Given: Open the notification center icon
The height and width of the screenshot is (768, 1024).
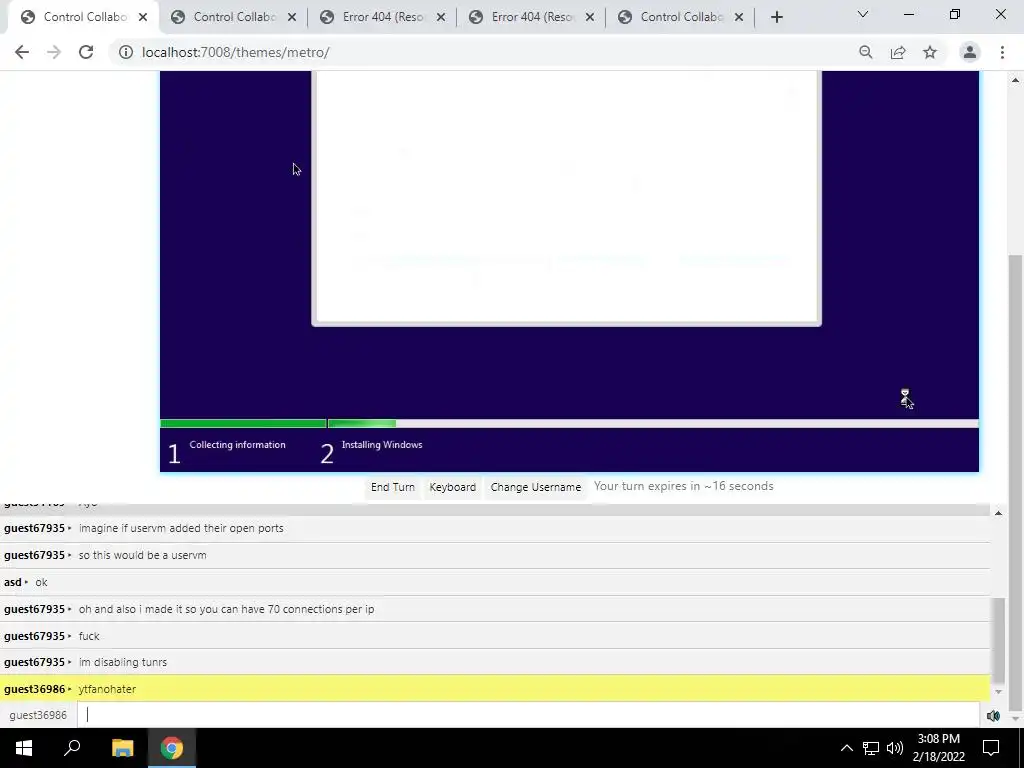Looking at the screenshot, I should (991, 748).
